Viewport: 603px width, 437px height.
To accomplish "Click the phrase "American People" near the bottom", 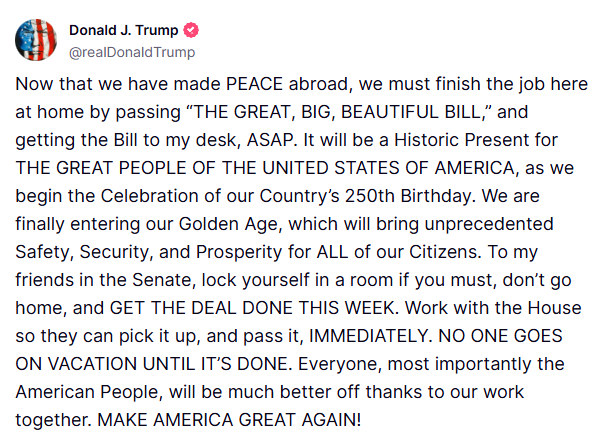I will point(87,392).
